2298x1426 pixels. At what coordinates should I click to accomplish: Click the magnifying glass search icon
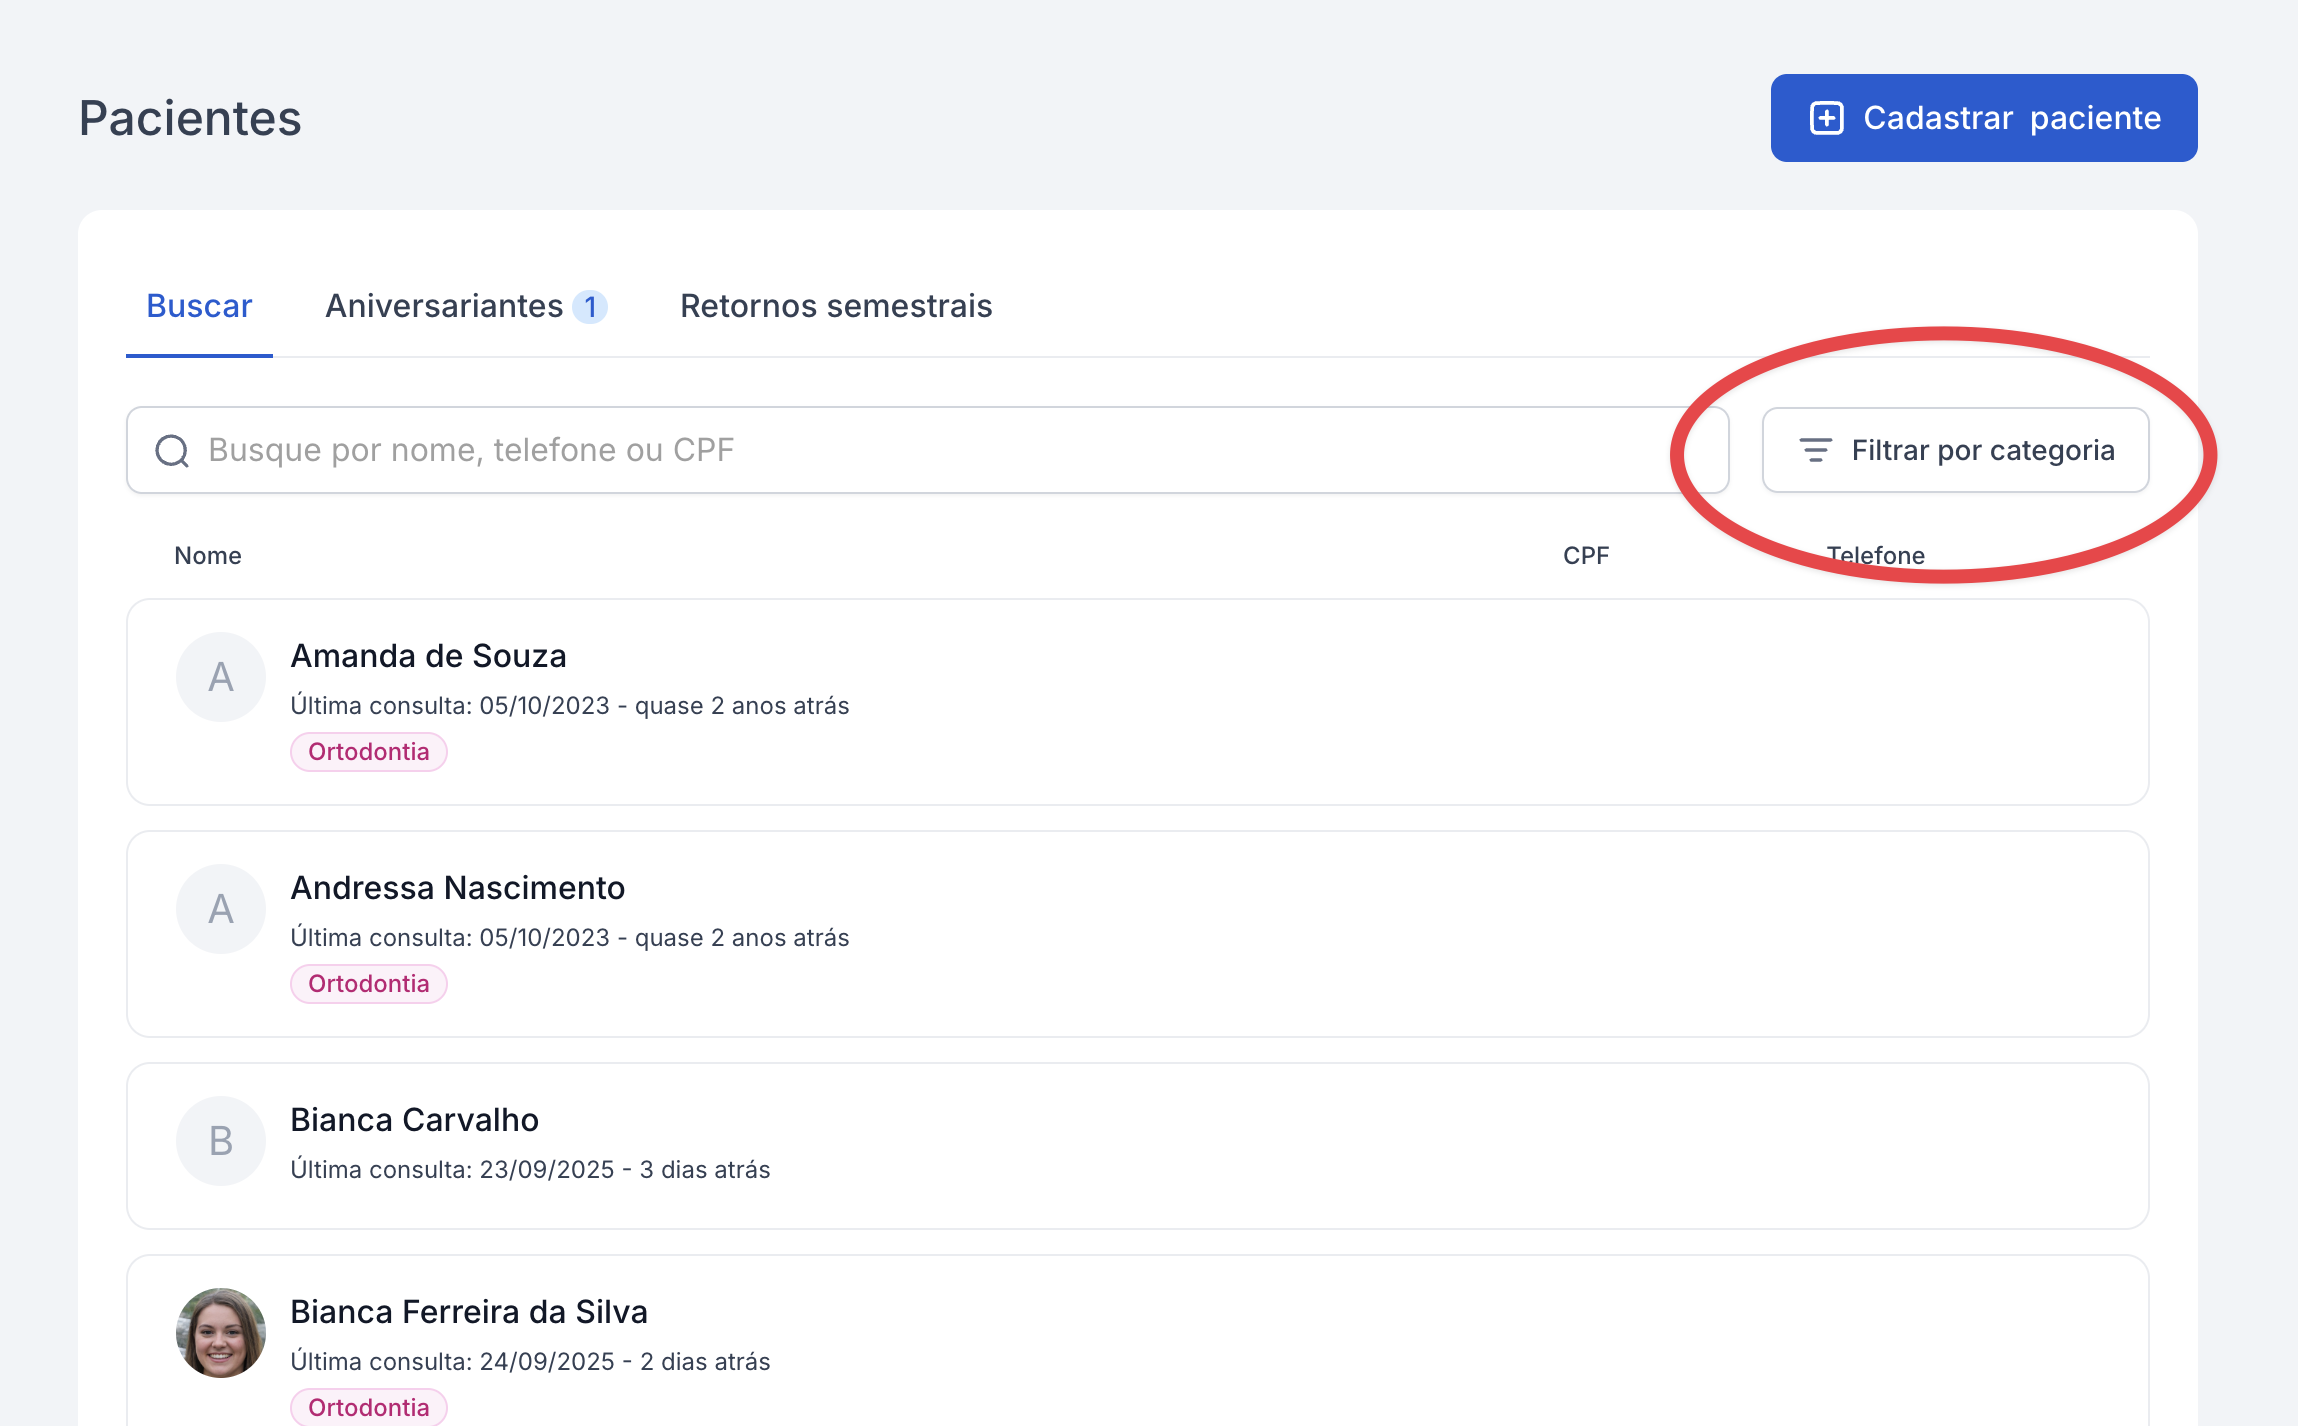coord(172,451)
